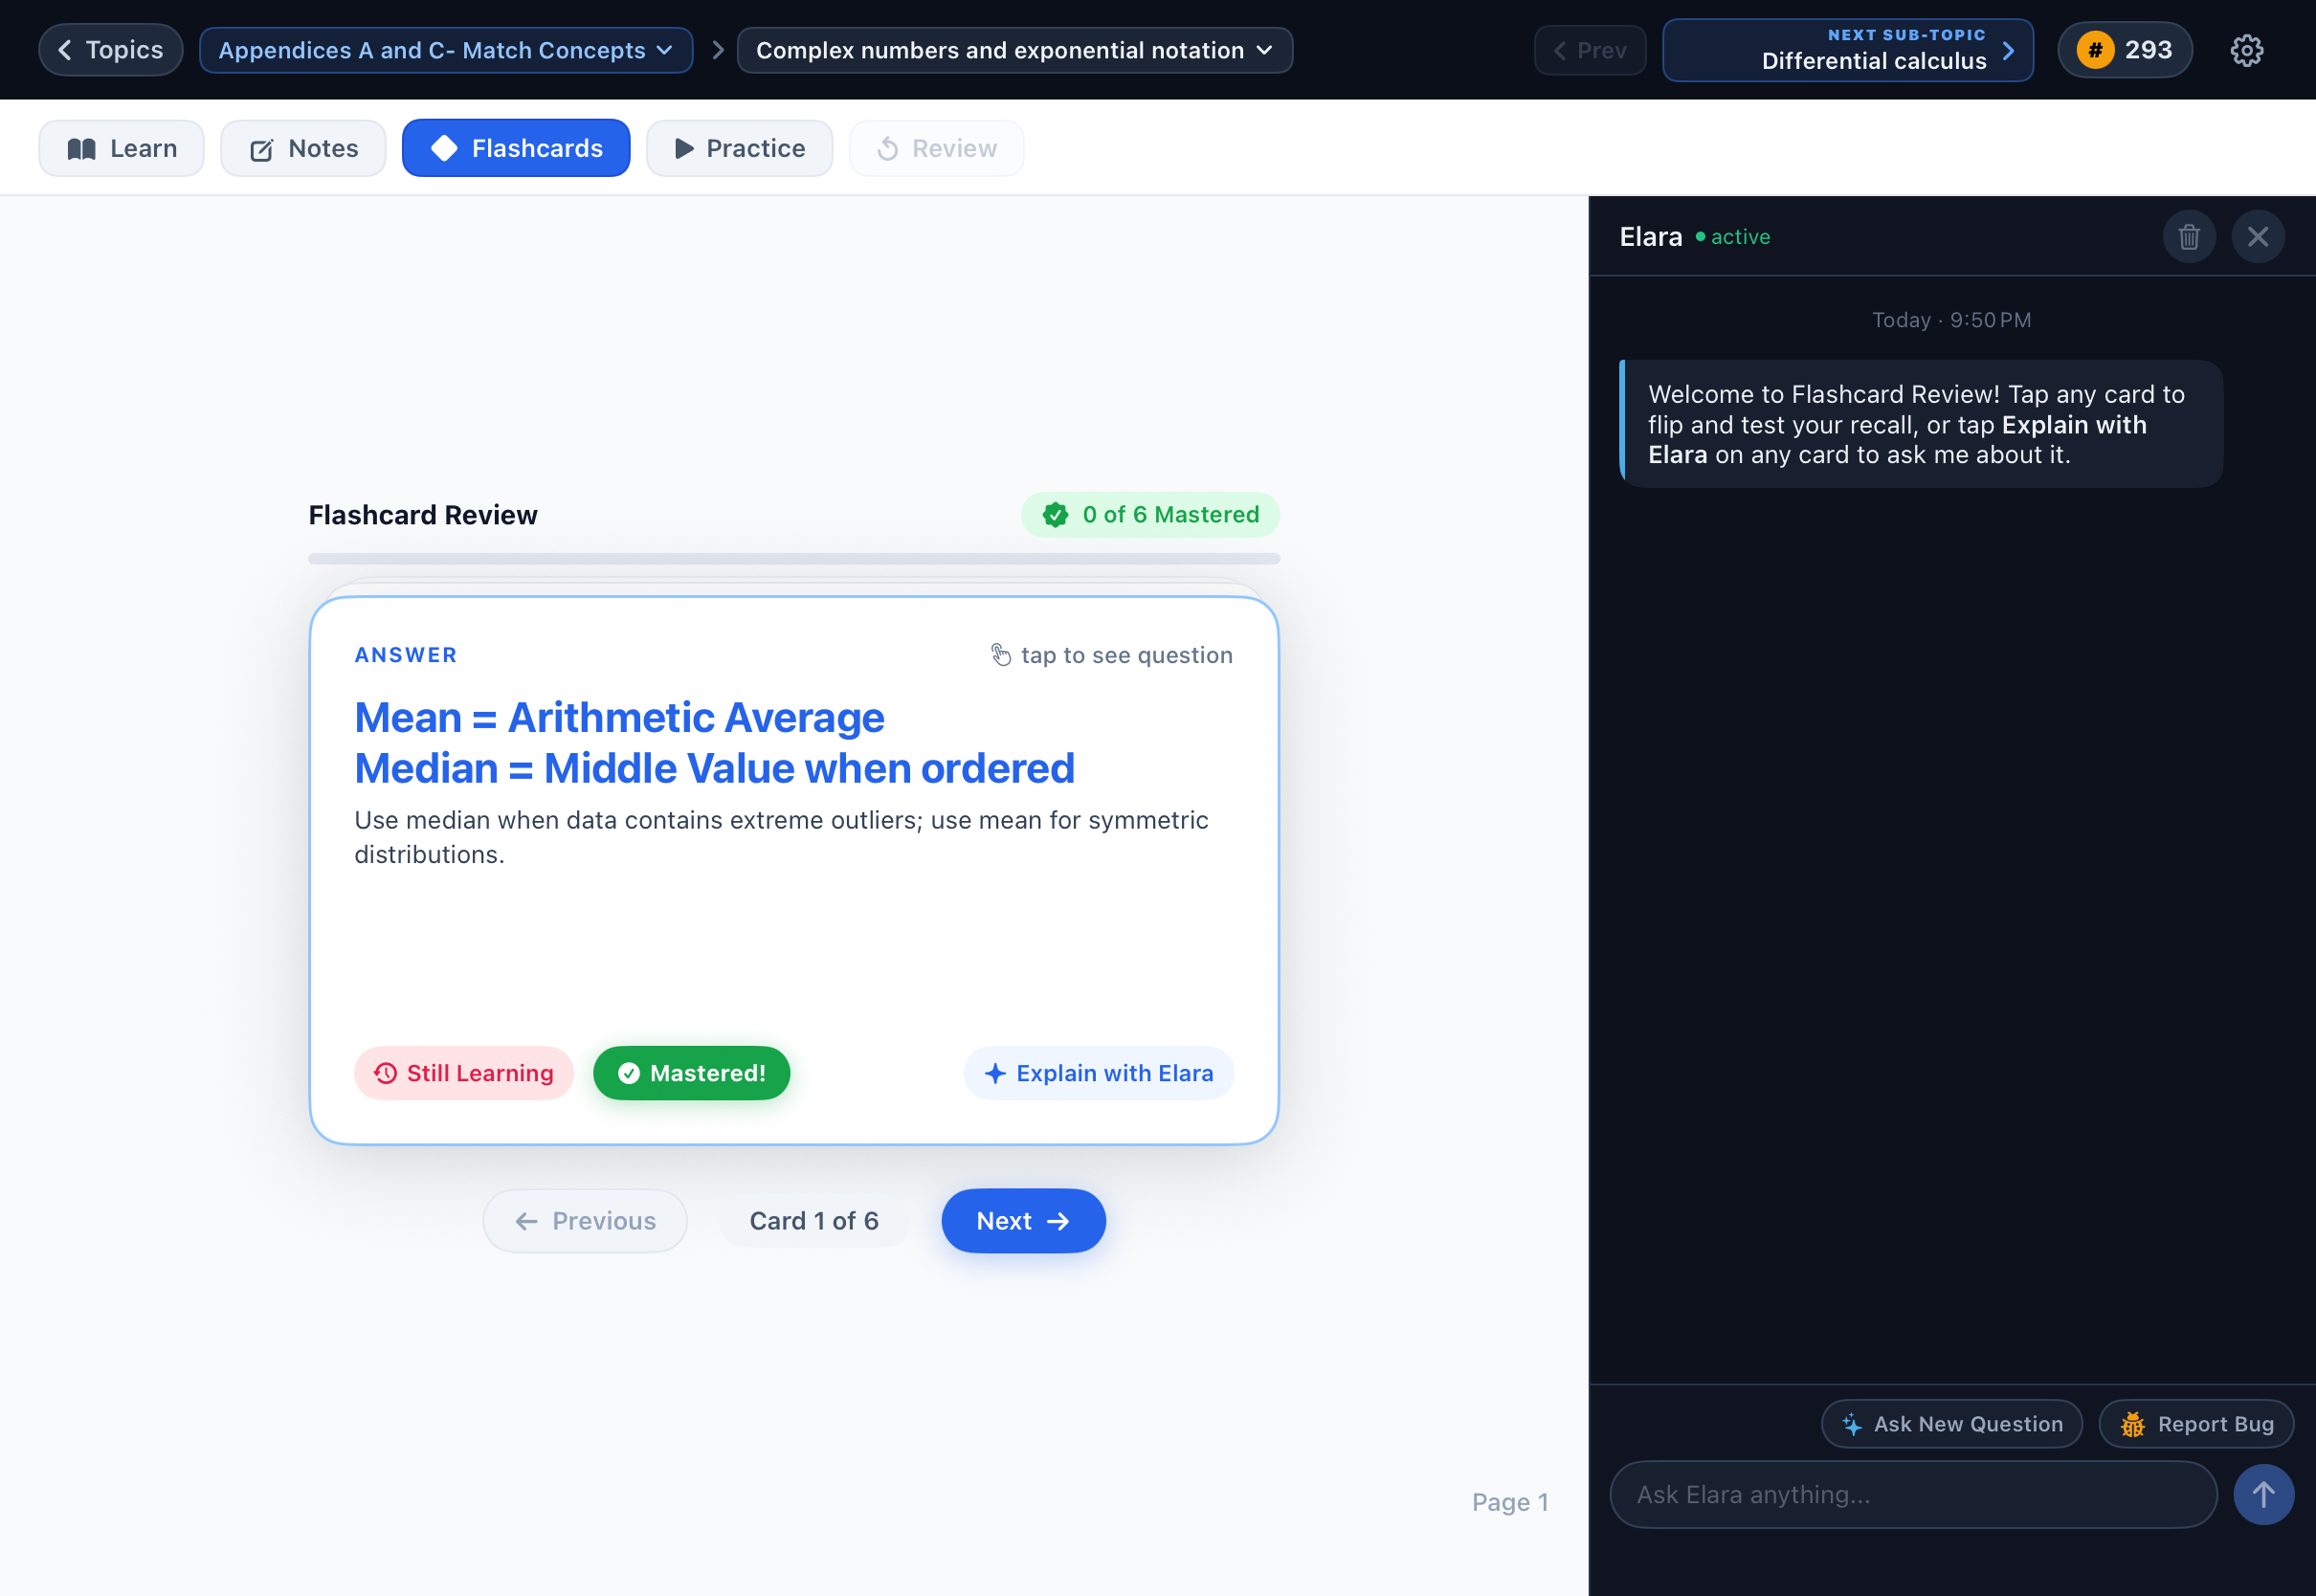Click the Elara welcome message

click(x=1920, y=424)
